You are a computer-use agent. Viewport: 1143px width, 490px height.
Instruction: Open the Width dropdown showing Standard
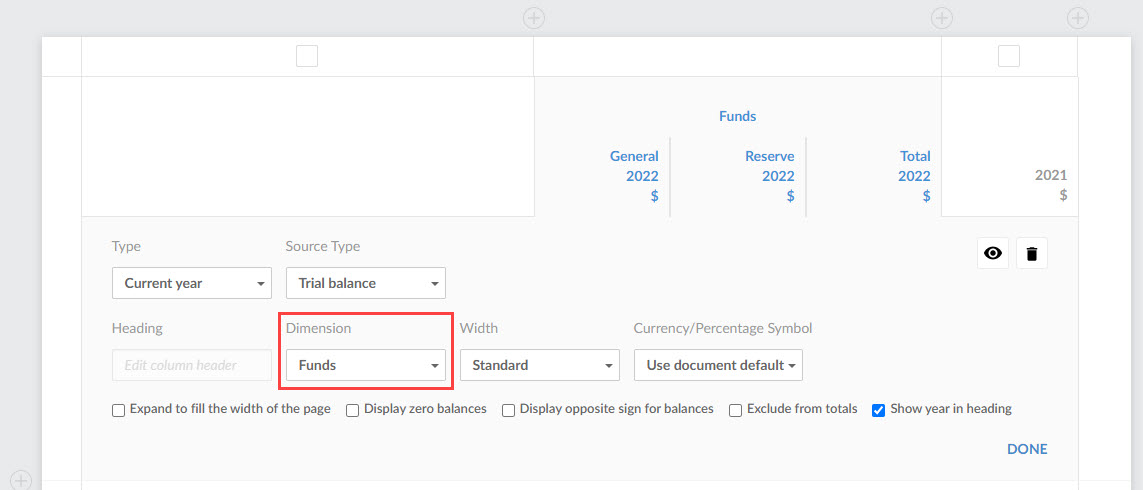pos(540,365)
